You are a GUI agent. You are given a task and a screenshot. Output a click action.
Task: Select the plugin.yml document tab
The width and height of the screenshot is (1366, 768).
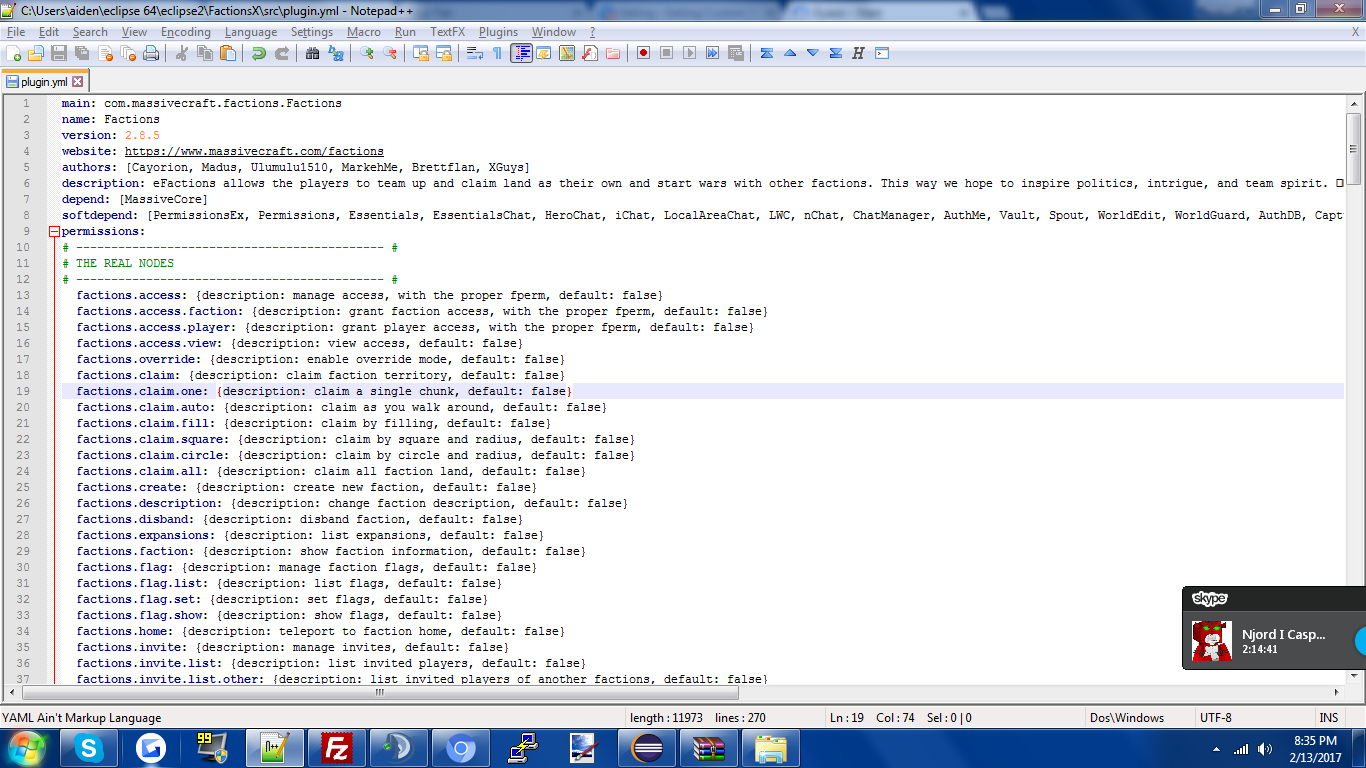pos(45,82)
